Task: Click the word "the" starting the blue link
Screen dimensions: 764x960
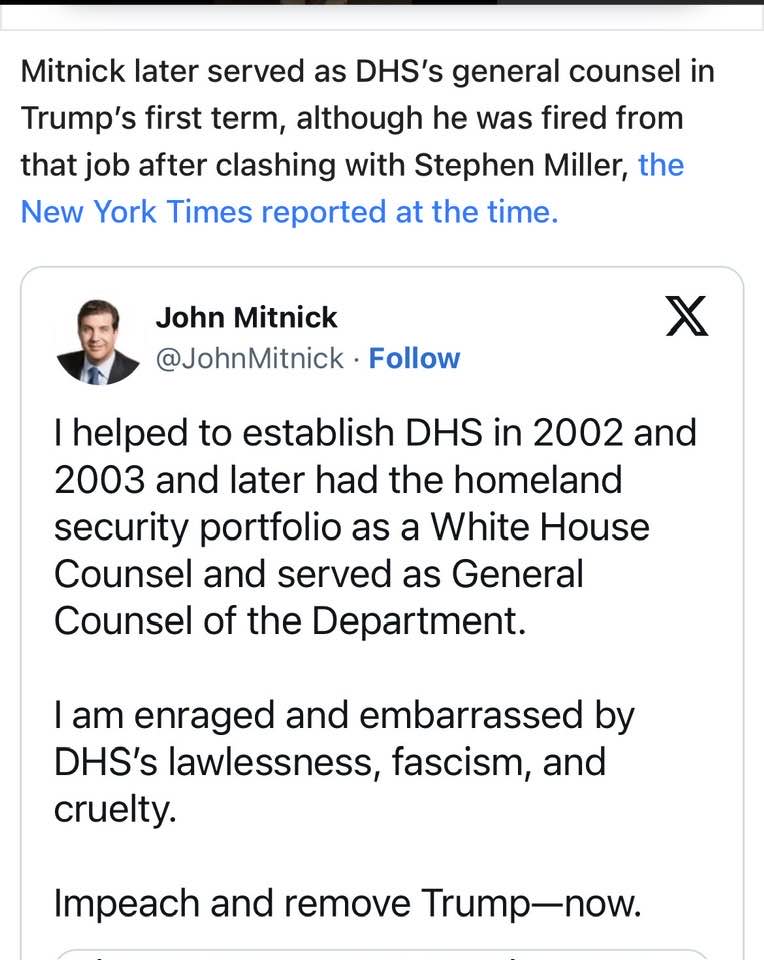Action: (661, 164)
